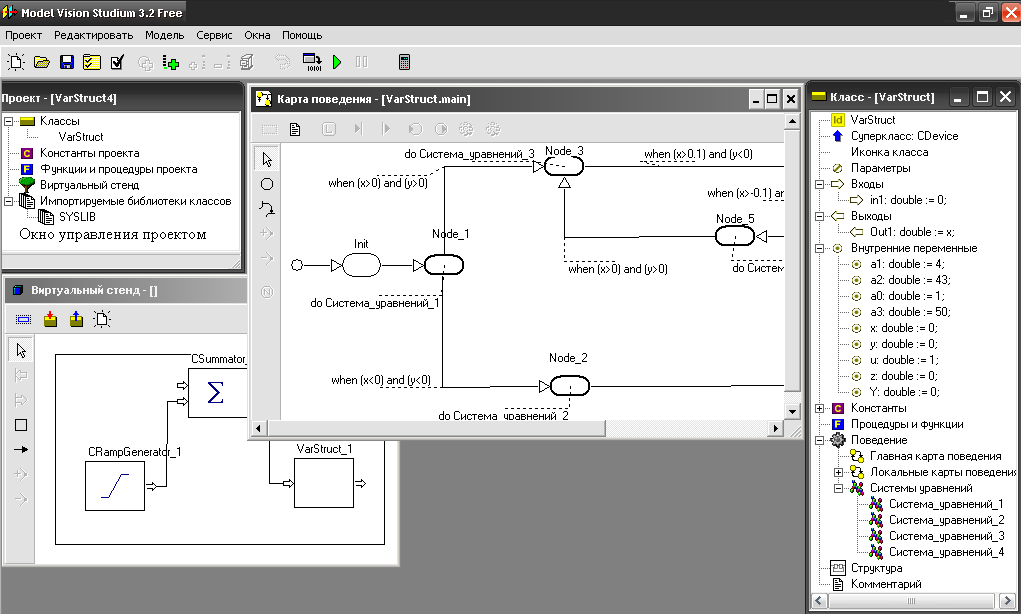Viewport: 1021px width, 614px height.
Task: Select the square block tool in Virtual stand
Action: click(21, 425)
